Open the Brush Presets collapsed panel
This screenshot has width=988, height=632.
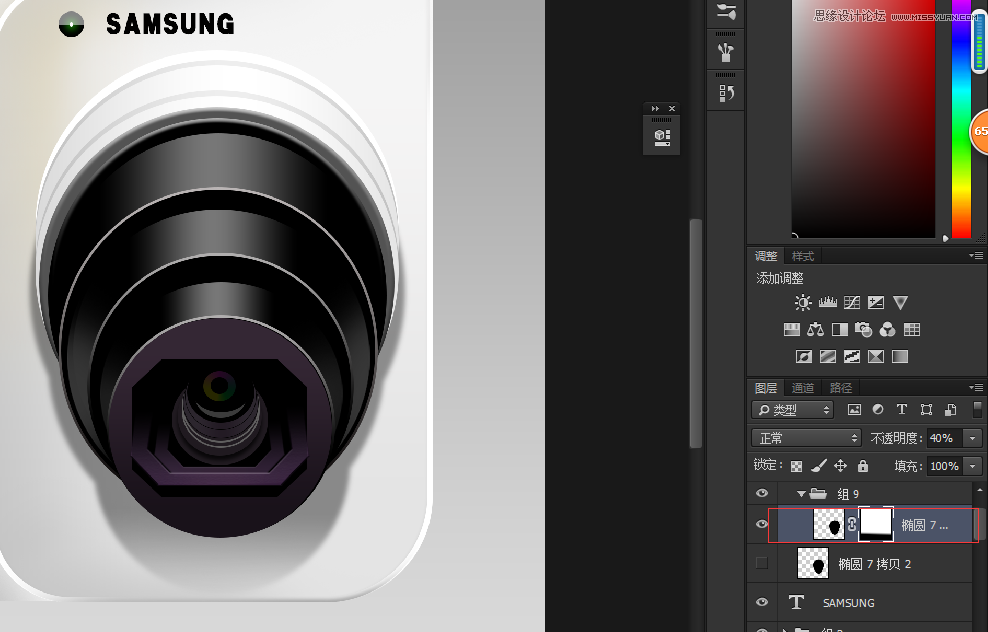coord(726,10)
